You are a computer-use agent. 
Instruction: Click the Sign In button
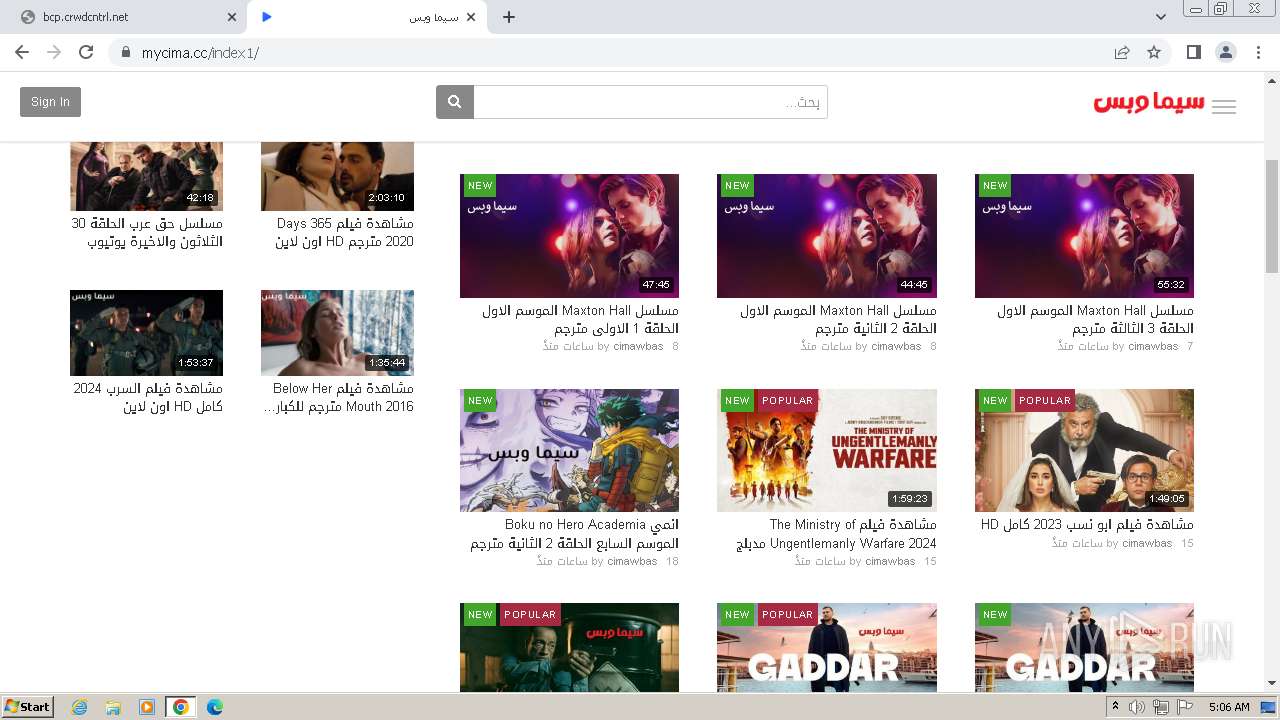50,102
